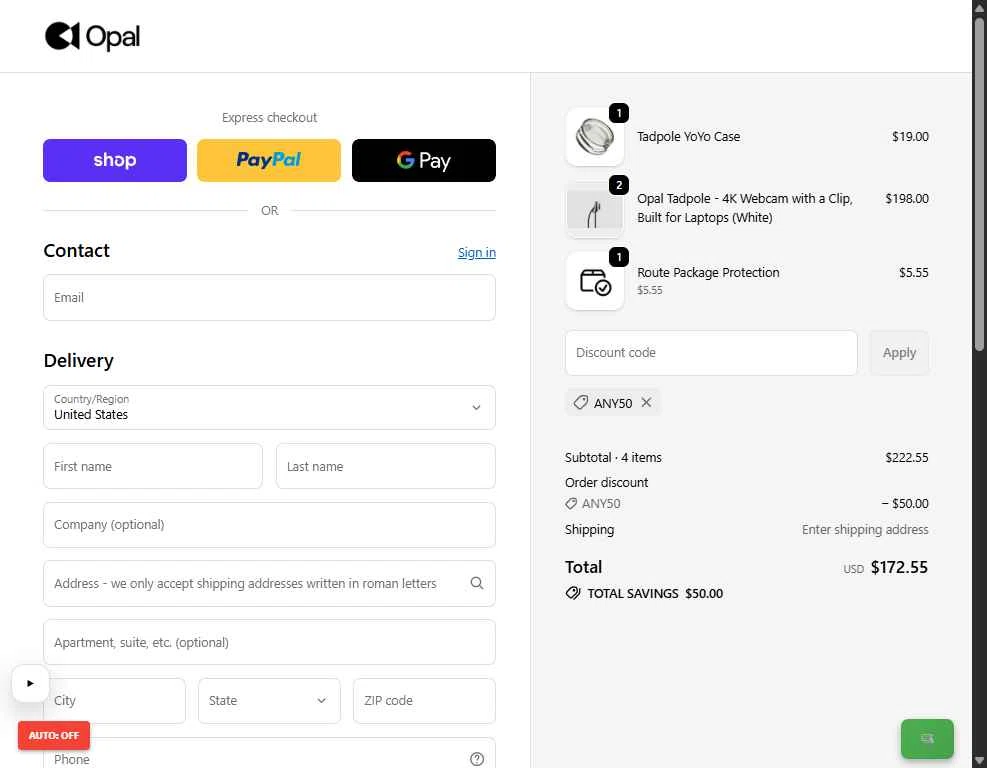Viewport: 987px width, 768px height.
Task: Open the green chat widget icon
Action: (927, 738)
